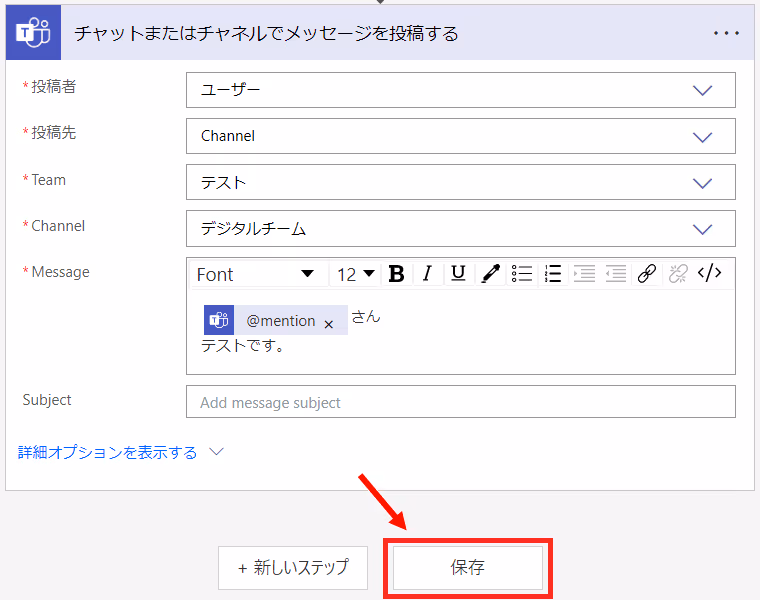Click the Microsoft Teams connector icon

pos(33,32)
